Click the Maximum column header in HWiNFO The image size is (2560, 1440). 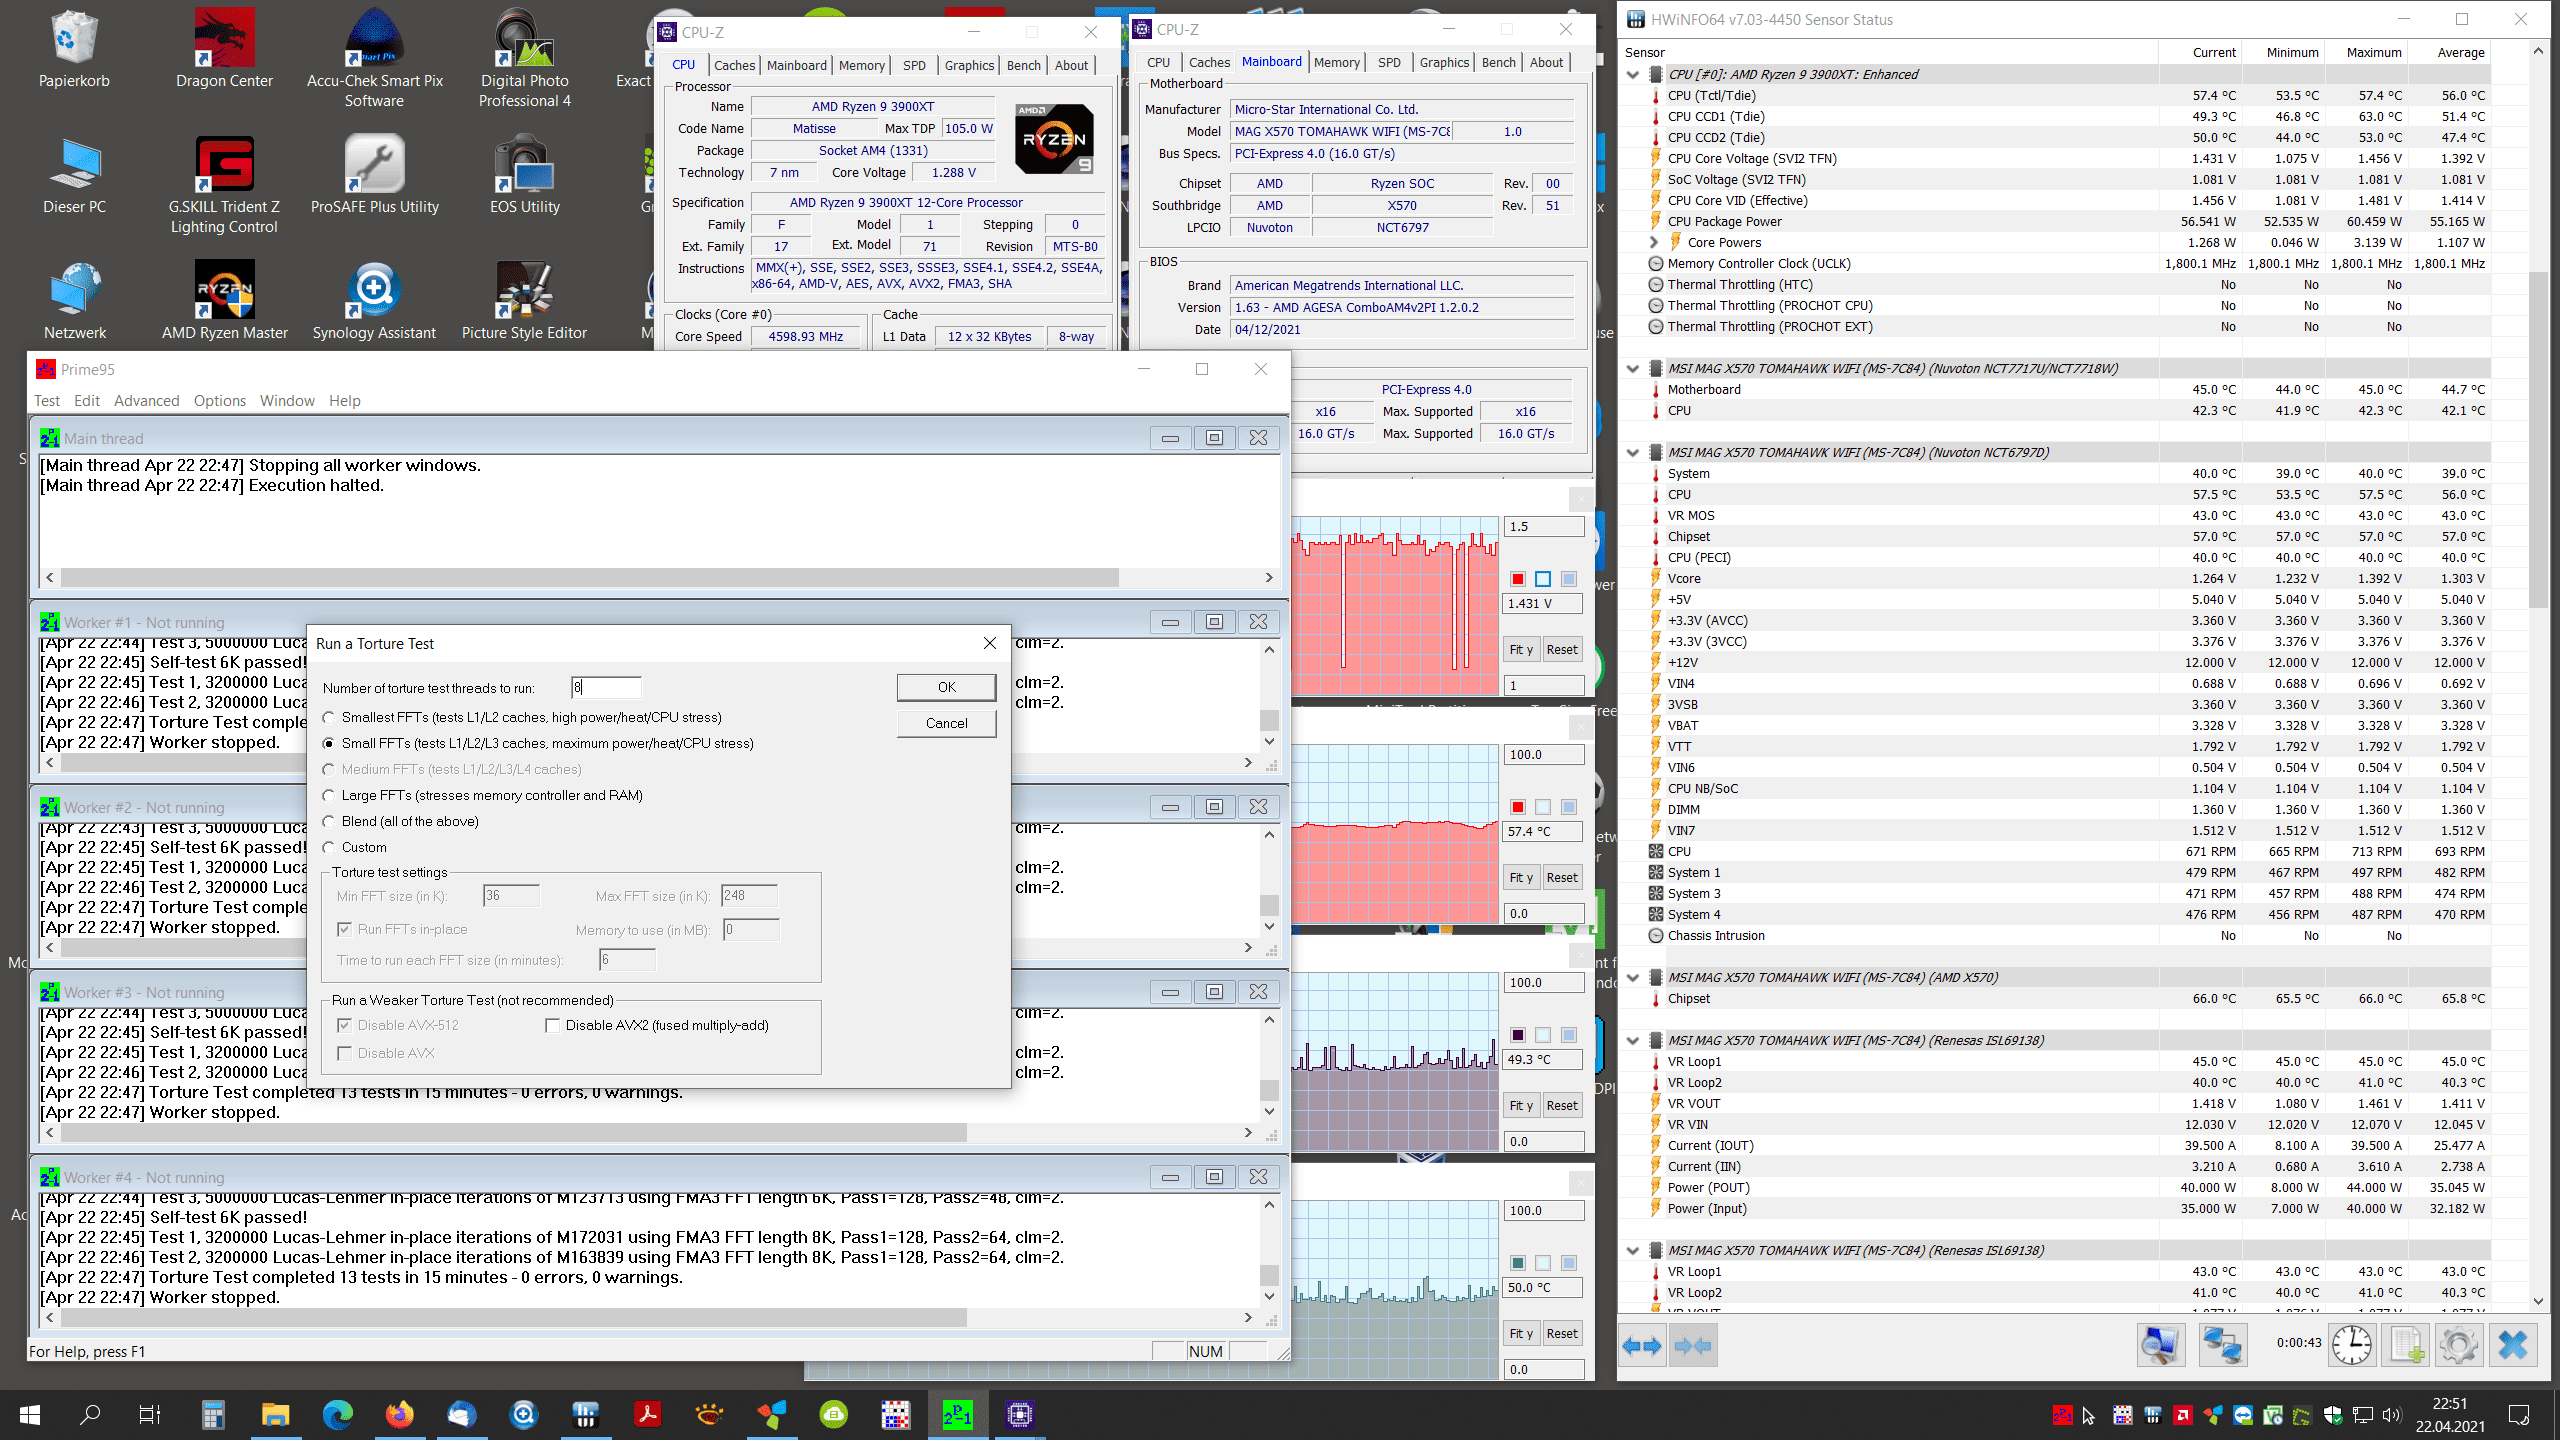pyautogui.click(x=2373, y=52)
